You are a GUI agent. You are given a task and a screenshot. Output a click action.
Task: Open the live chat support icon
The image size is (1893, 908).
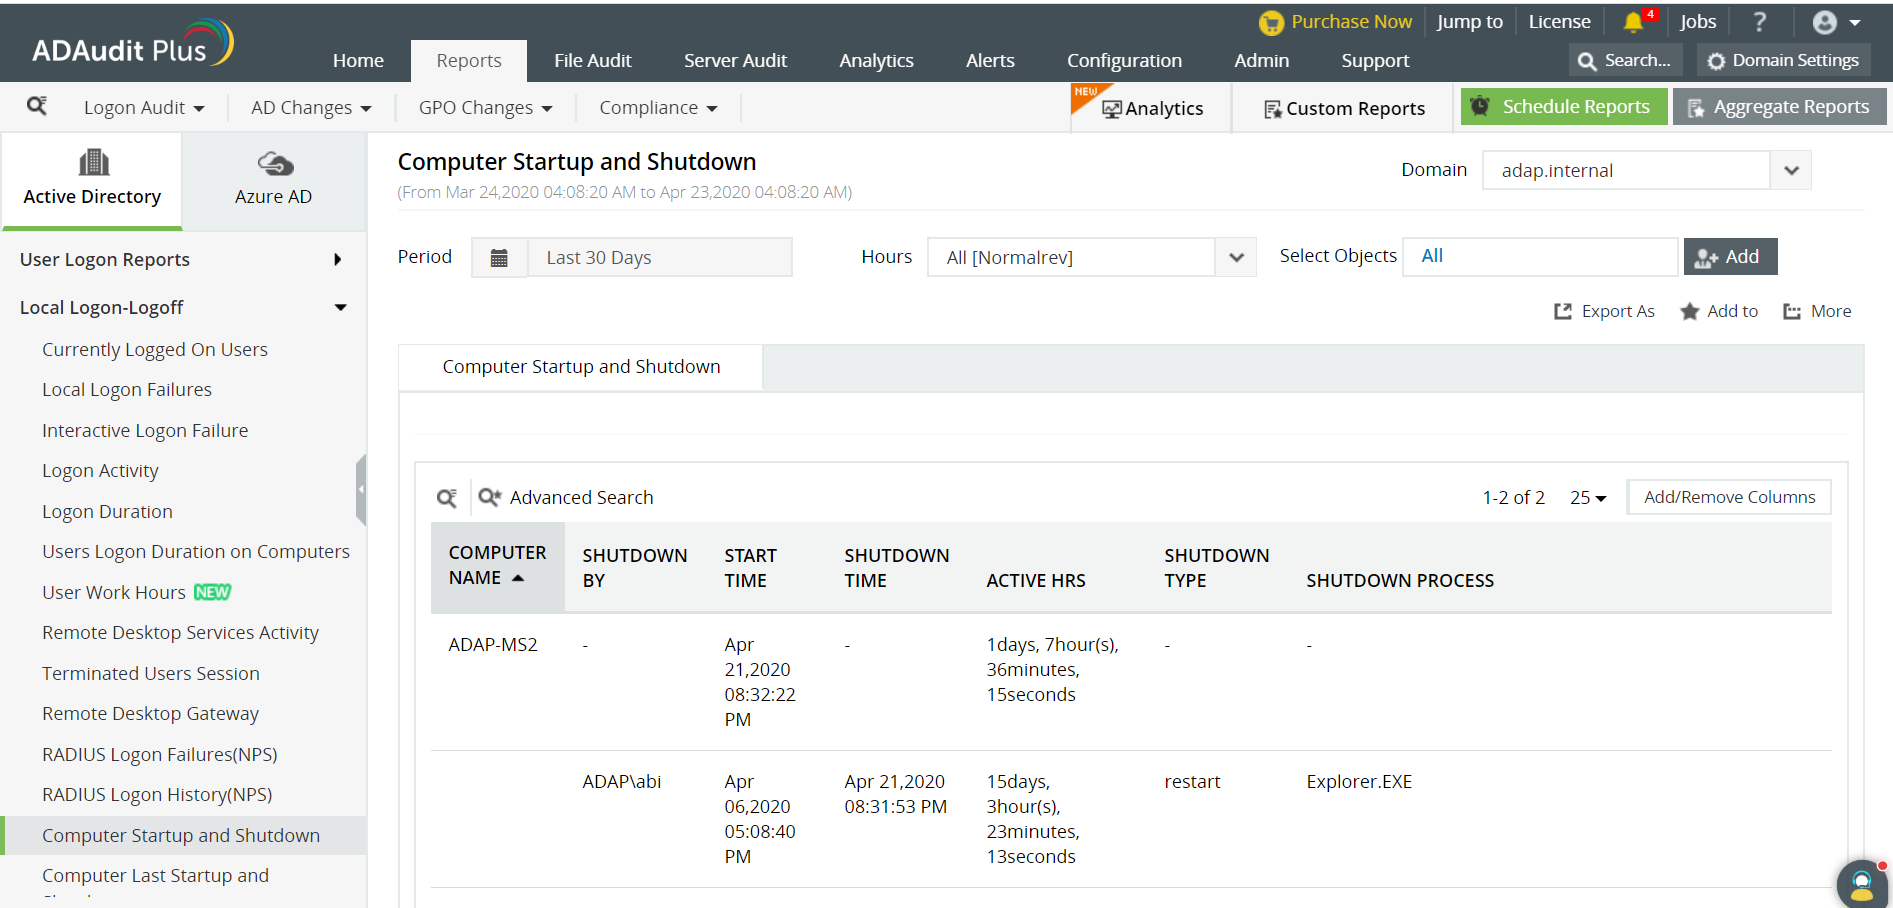tap(1861, 883)
